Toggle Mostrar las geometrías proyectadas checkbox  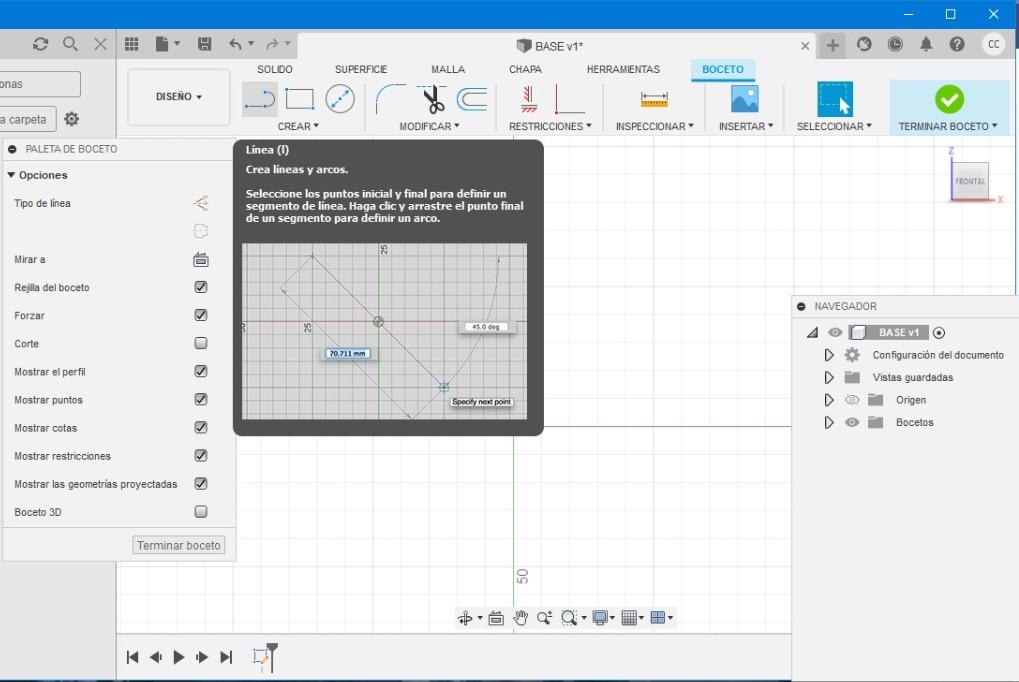[x=201, y=483]
